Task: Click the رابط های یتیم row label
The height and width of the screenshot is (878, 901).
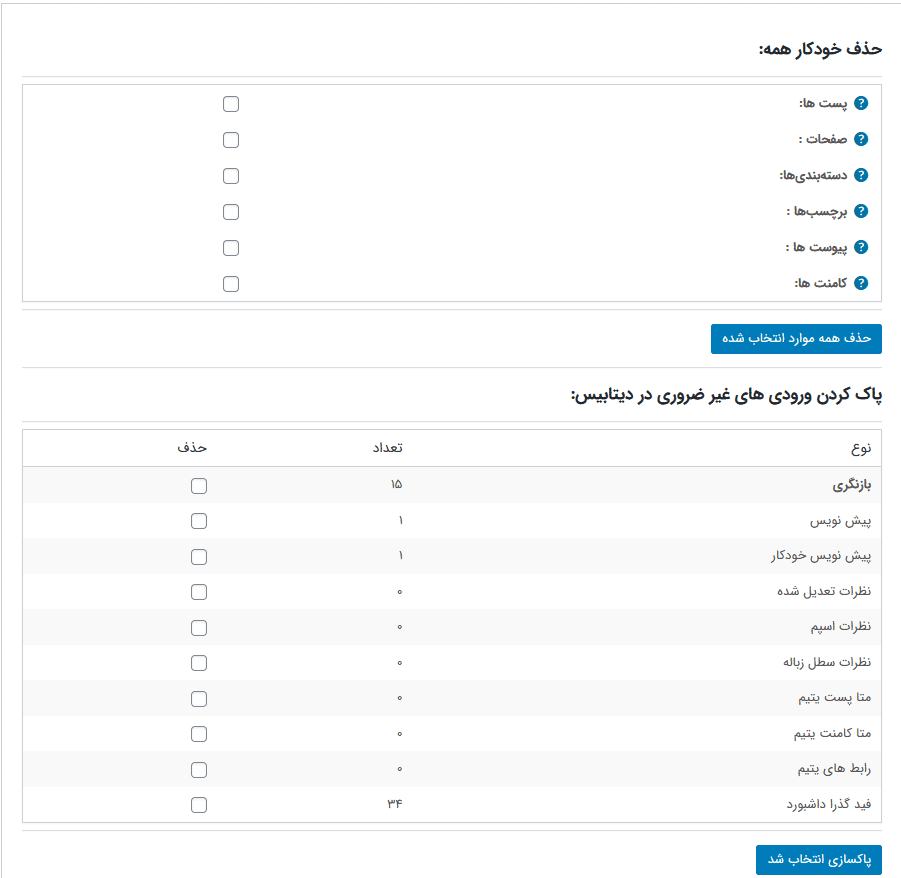Action: pyautogui.click(x=834, y=769)
